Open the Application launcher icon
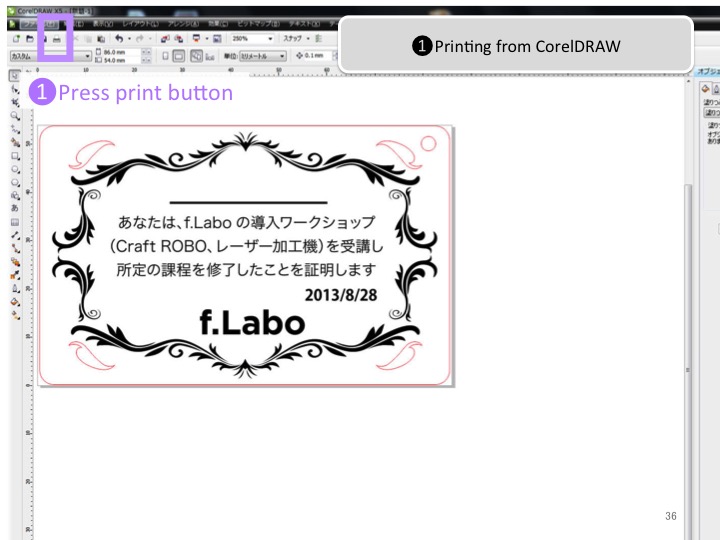The height and width of the screenshot is (540, 720). pos(197,39)
